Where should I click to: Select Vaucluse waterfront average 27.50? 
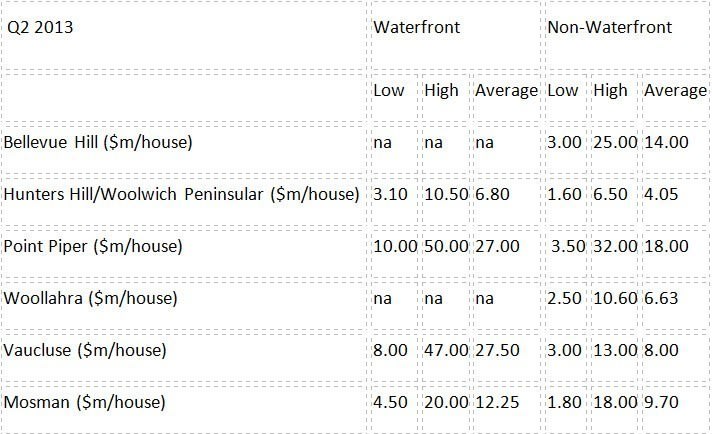coord(497,350)
